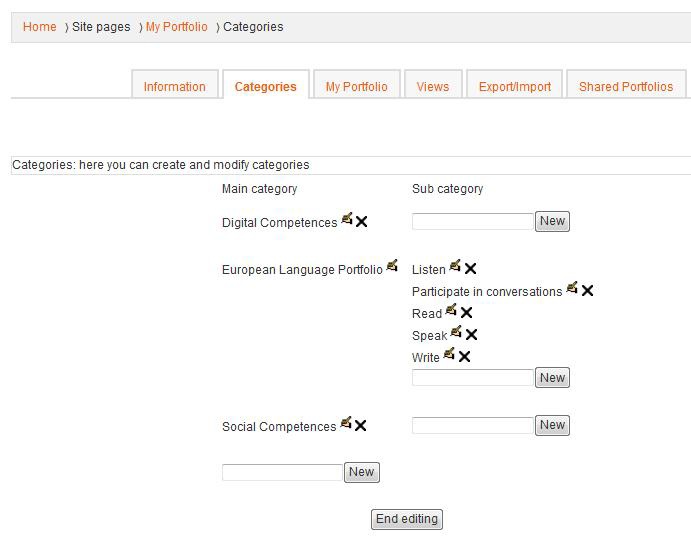Open the Views tab
691x537 pixels.
(x=433, y=85)
